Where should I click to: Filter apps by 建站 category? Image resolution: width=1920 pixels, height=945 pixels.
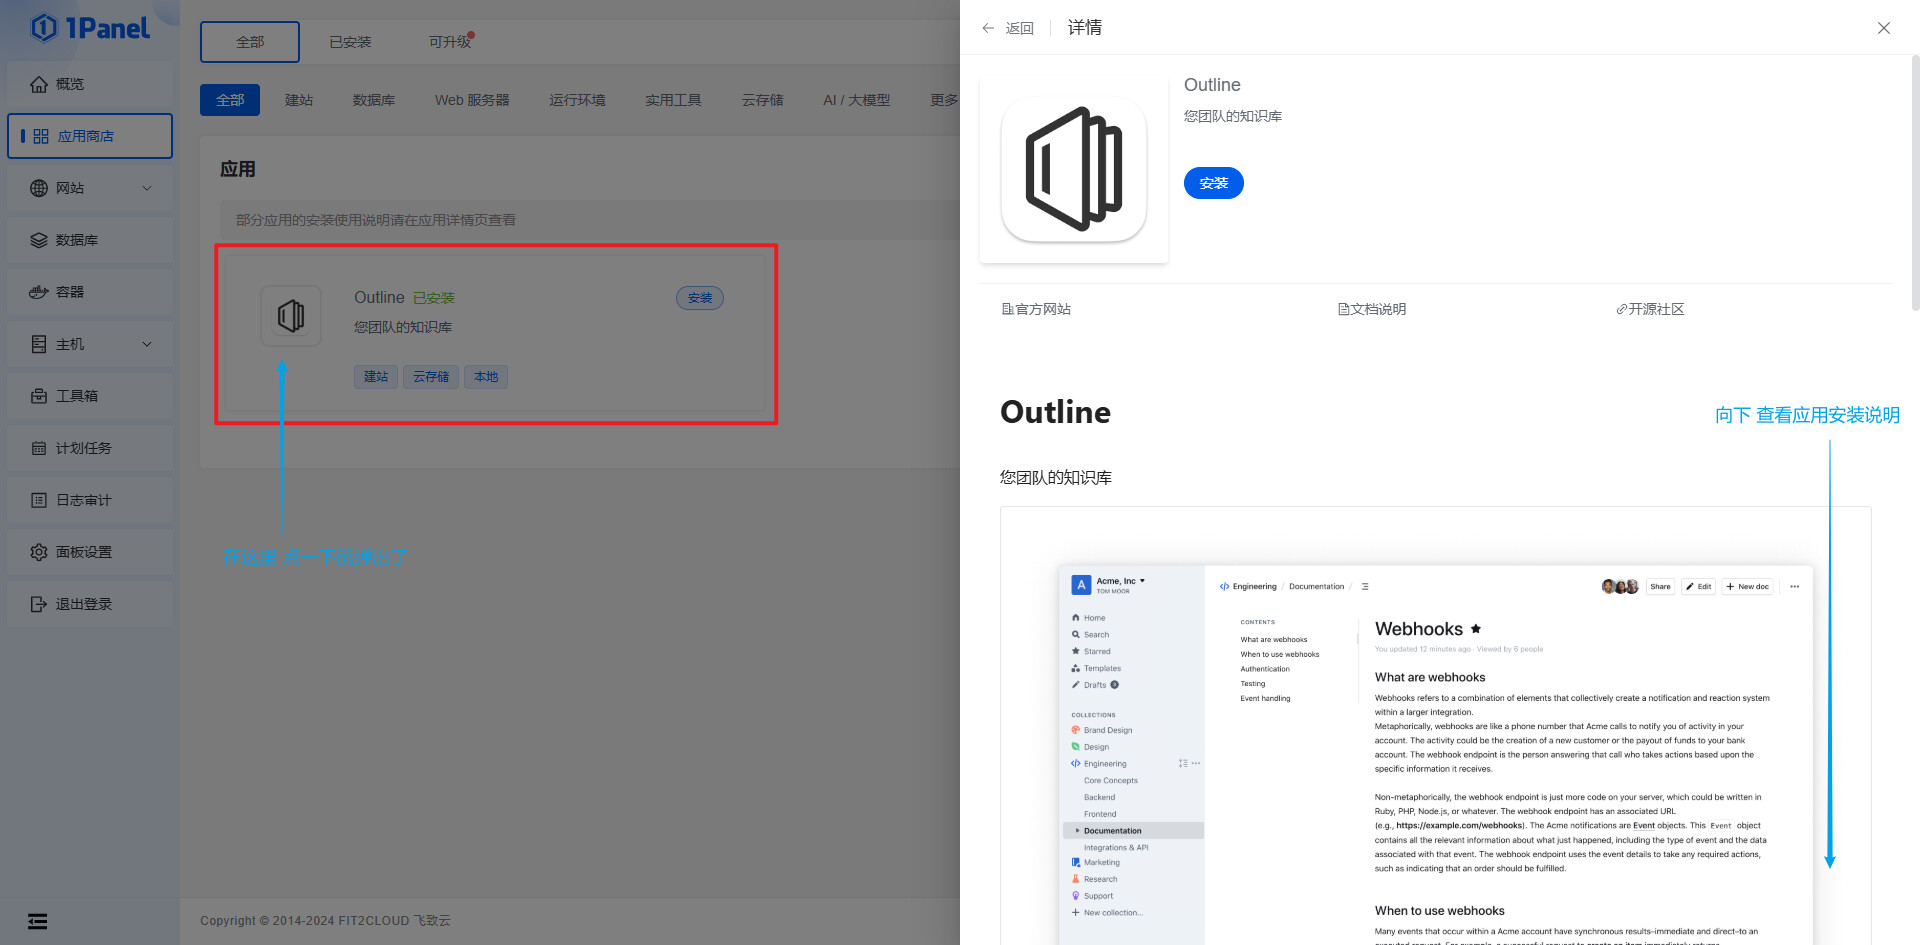(299, 100)
